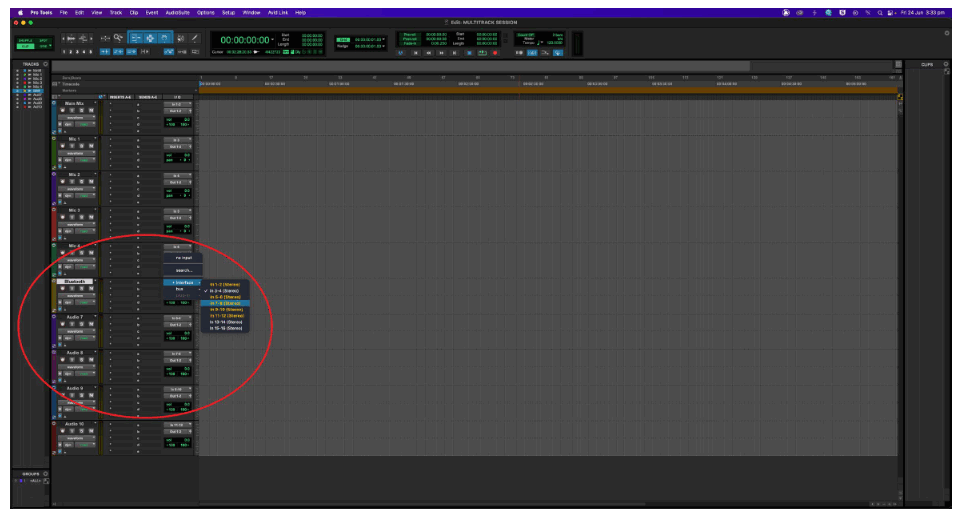The width and height of the screenshot is (958, 518).
Task: Enable Shuffle edit mode
Action: pyautogui.click(x=25, y=40)
